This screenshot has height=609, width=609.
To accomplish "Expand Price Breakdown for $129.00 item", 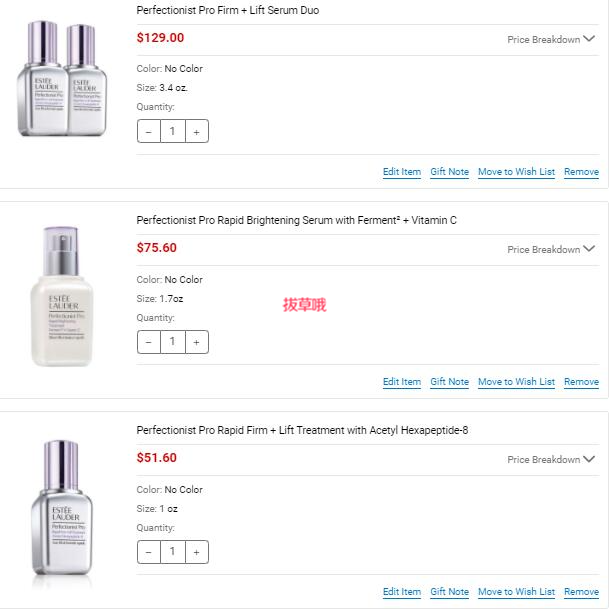I will (551, 40).
